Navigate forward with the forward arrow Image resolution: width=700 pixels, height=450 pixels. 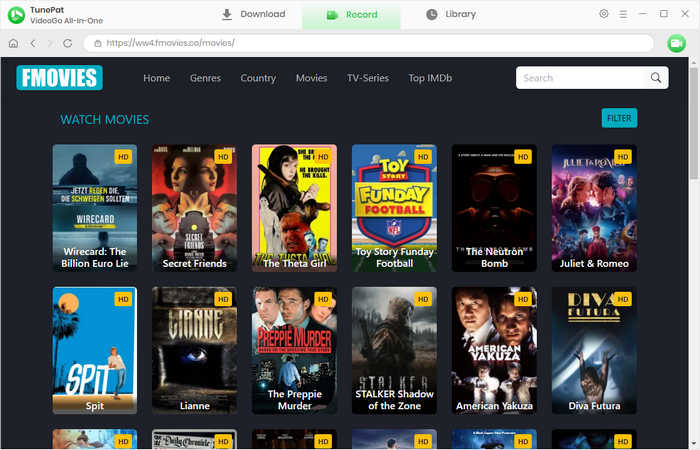pyautogui.click(x=50, y=43)
